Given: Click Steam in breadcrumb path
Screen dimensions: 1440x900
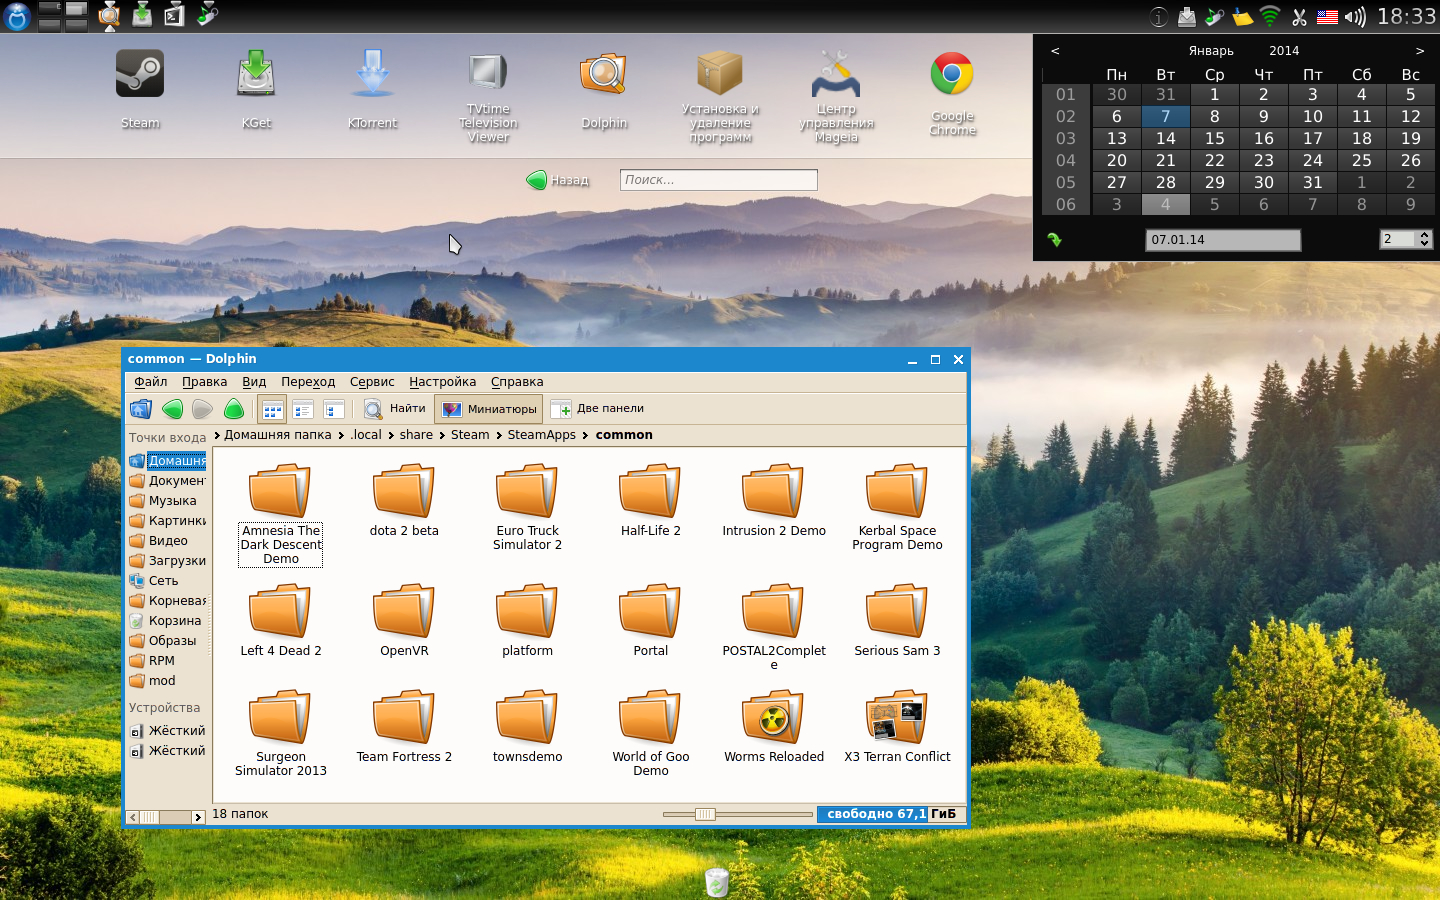Looking at the screenshot, I should 470,435.
